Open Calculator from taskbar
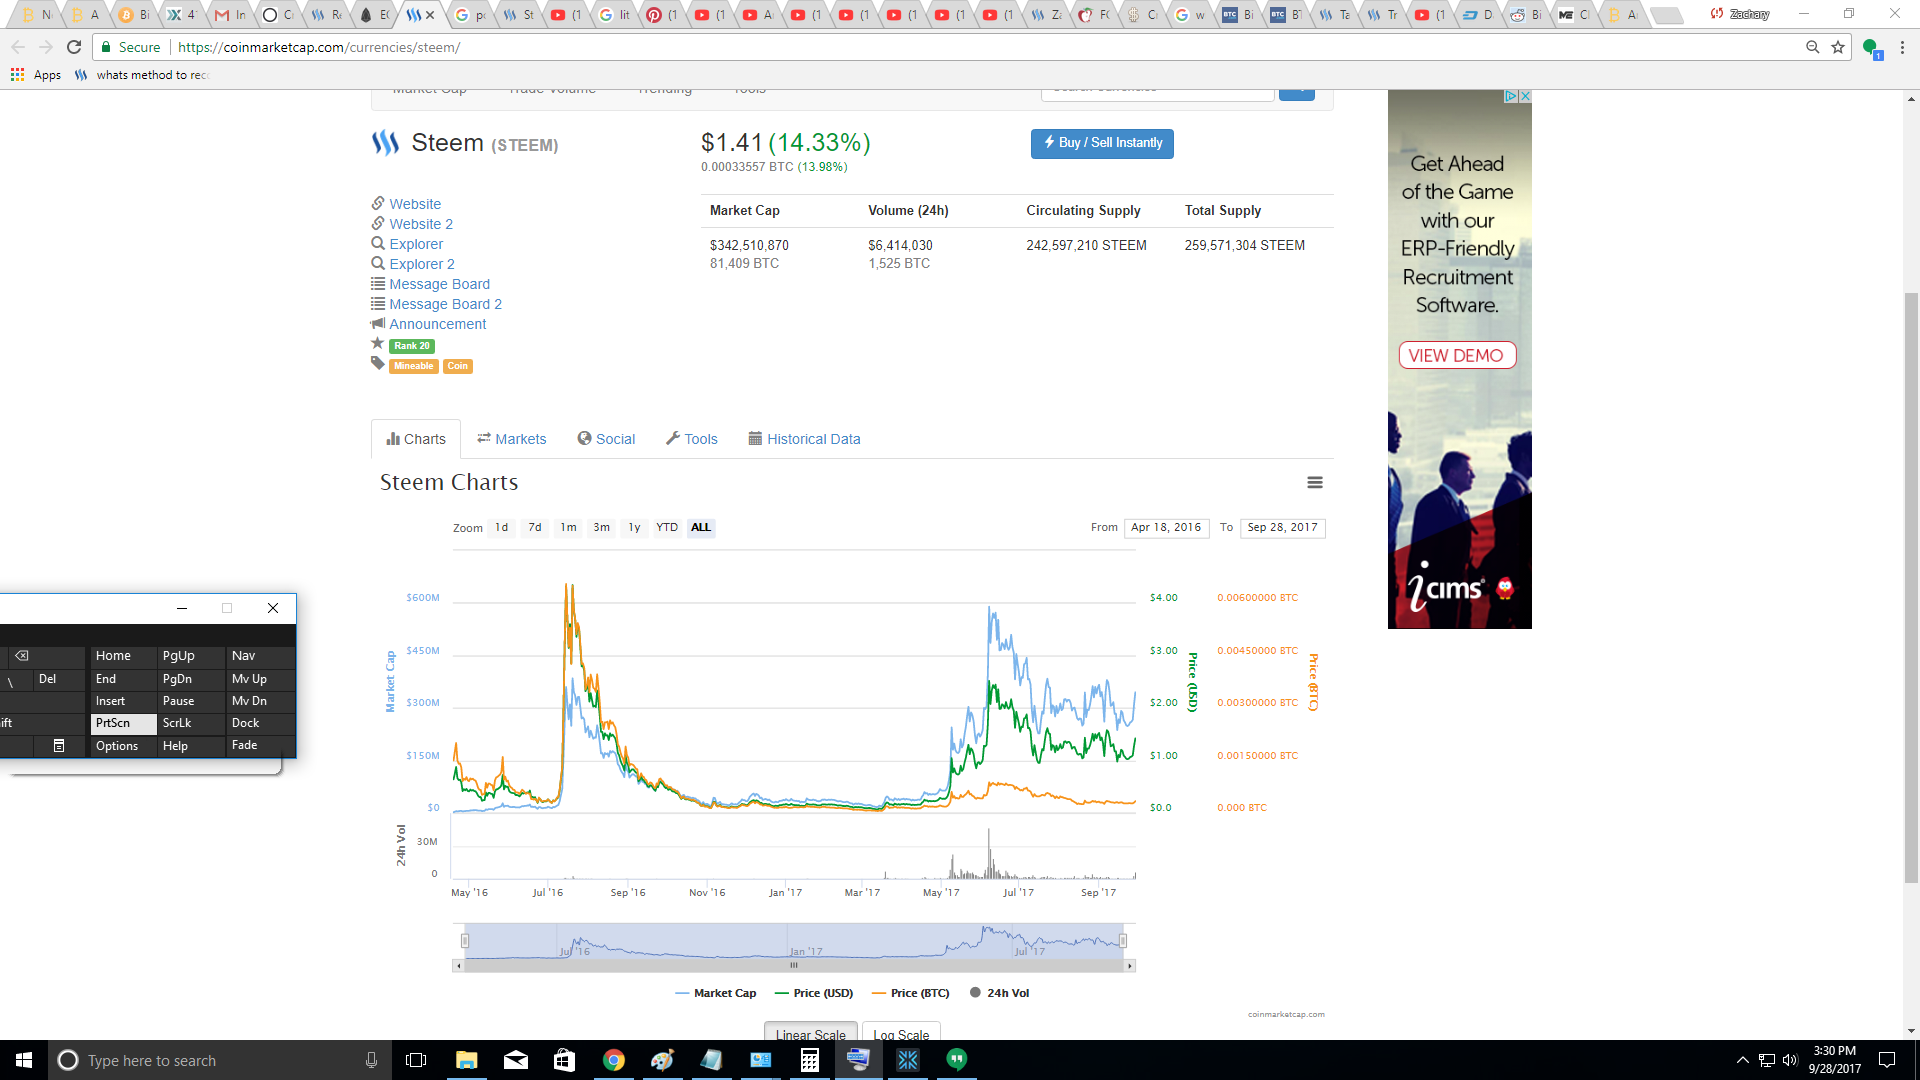 click(809, 1060)
